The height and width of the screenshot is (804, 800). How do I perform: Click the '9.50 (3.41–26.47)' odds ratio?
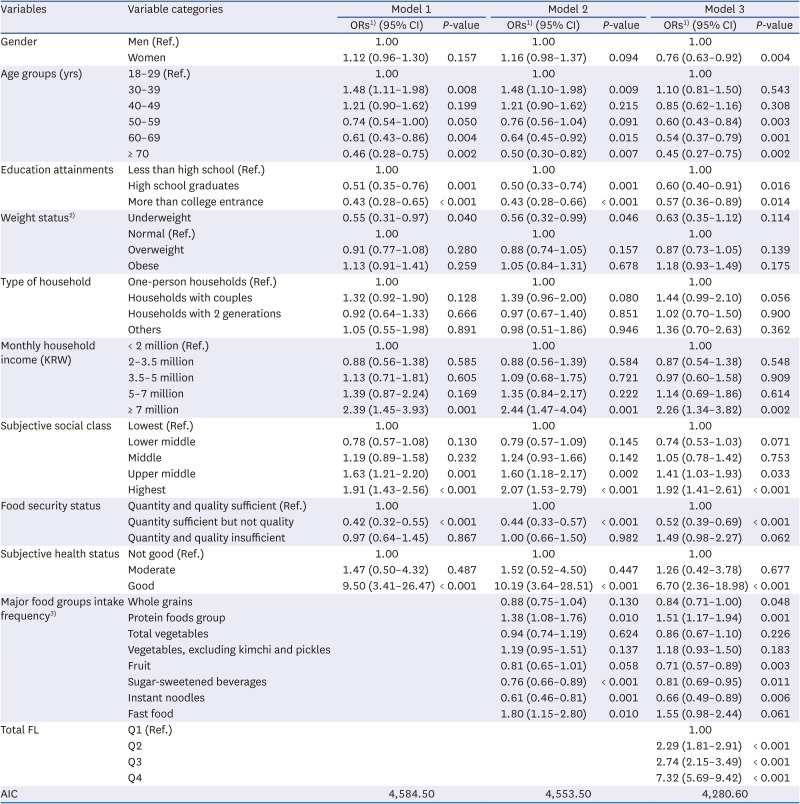point(388,586)
